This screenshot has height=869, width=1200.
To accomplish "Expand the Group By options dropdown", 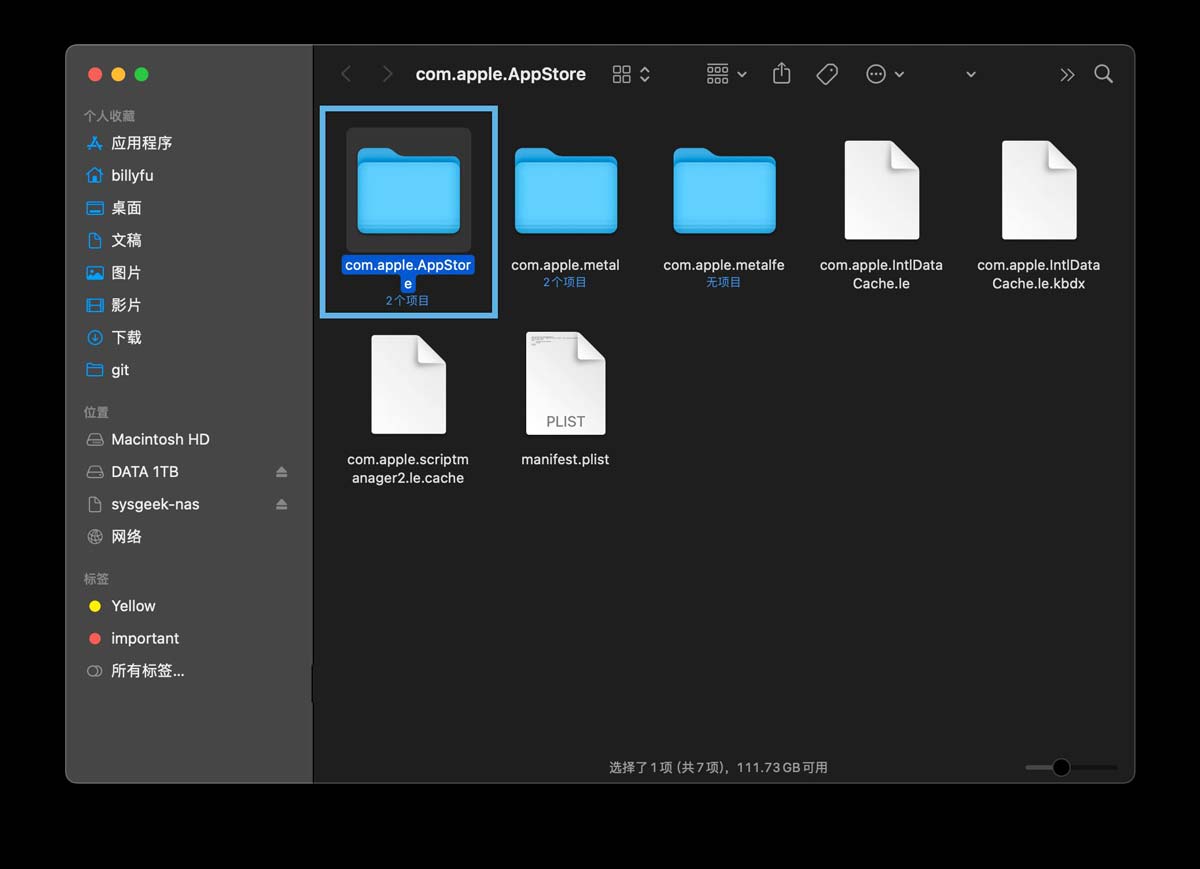I will [727, 74].
